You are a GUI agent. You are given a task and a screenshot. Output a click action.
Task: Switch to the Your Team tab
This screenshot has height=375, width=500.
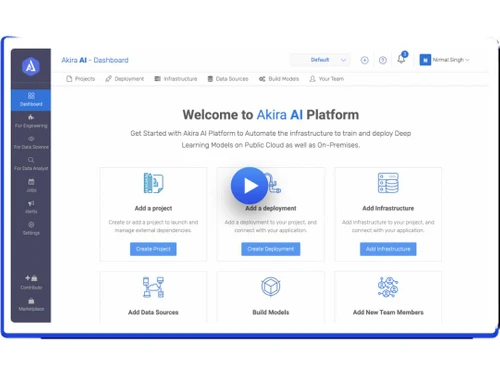click(327, 79)
